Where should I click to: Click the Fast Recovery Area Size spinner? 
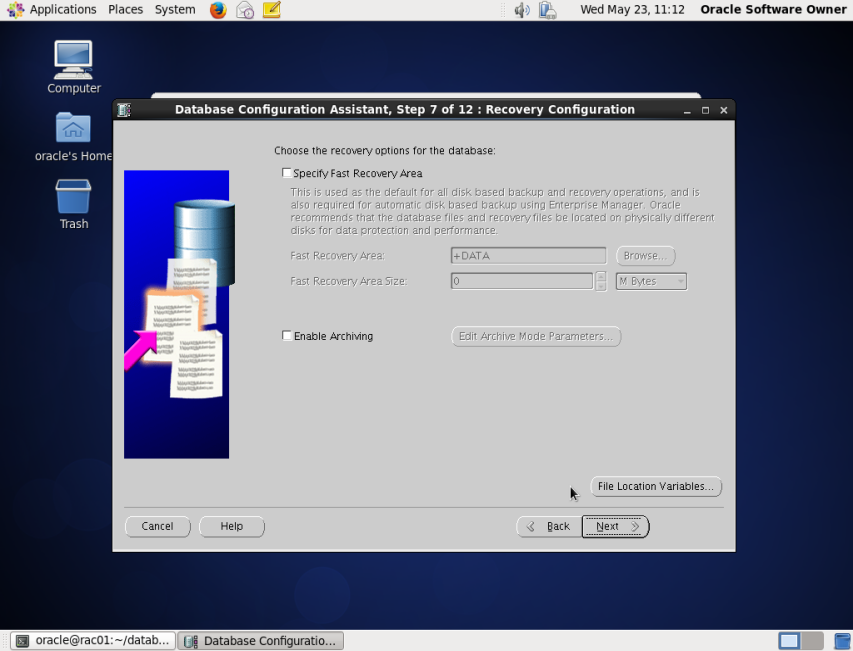(x=601, y=282)
